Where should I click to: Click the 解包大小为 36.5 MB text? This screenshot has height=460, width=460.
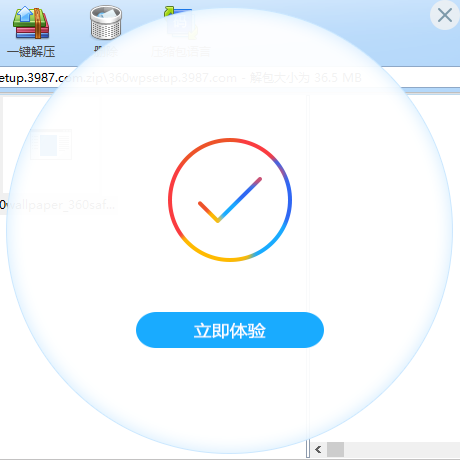306,78
